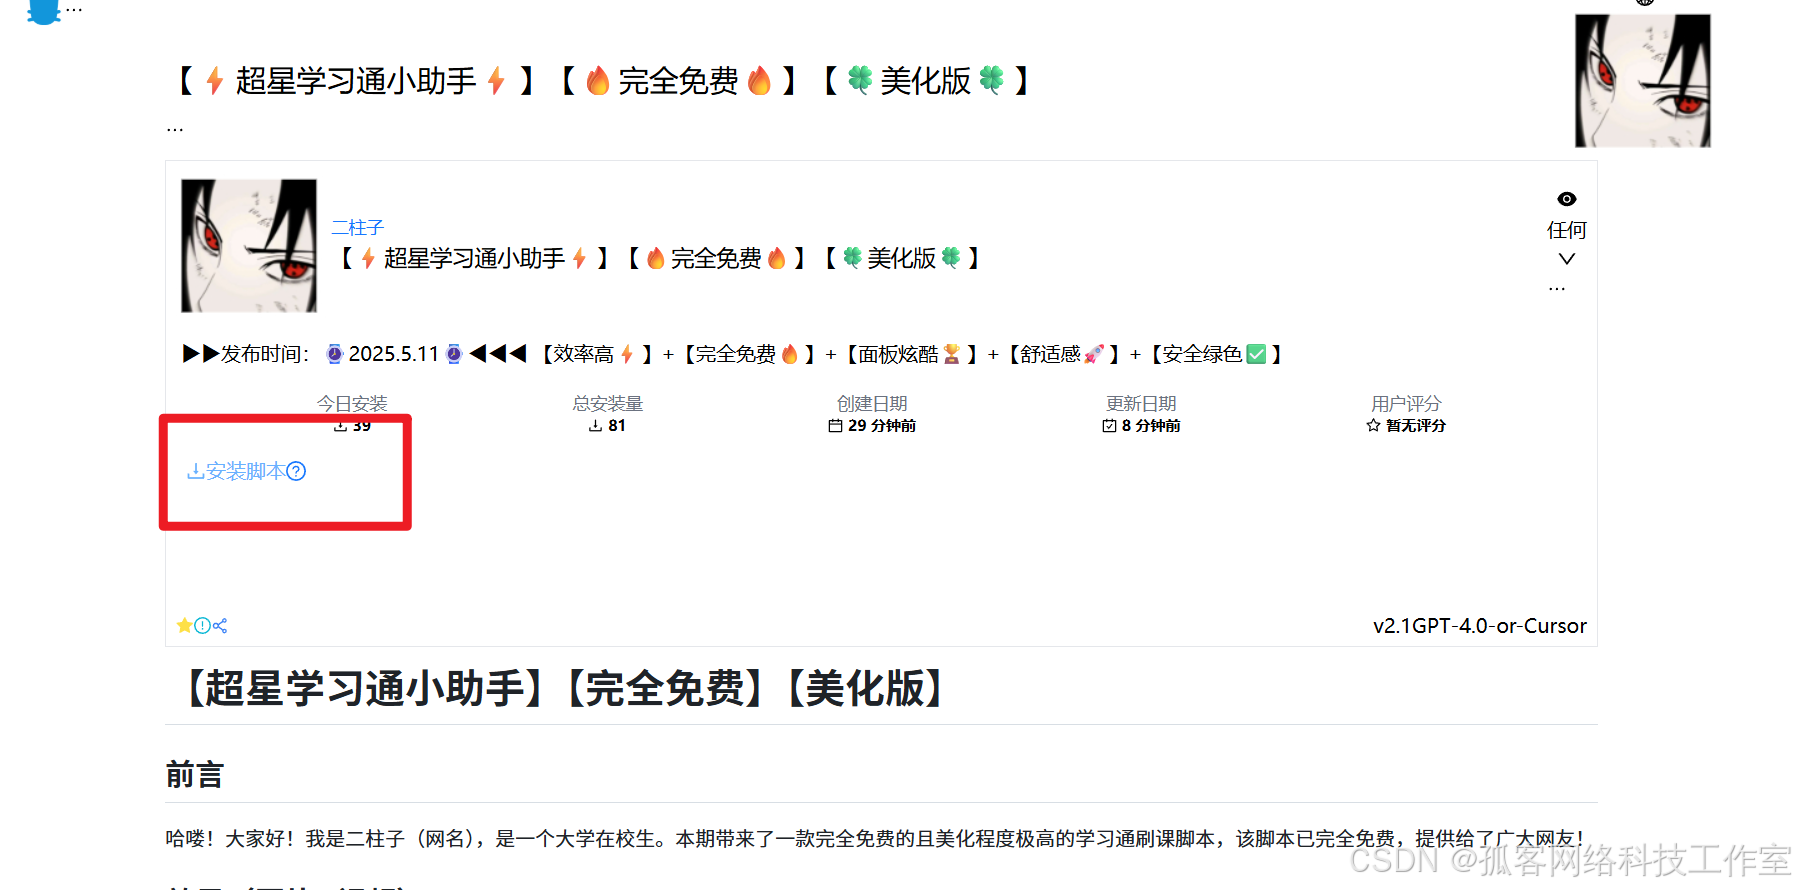Image resolution: width=1796 pixels, height=890 pixels.
Task: Click the blue cat logo at the page top left
Action: coord(44,11)
